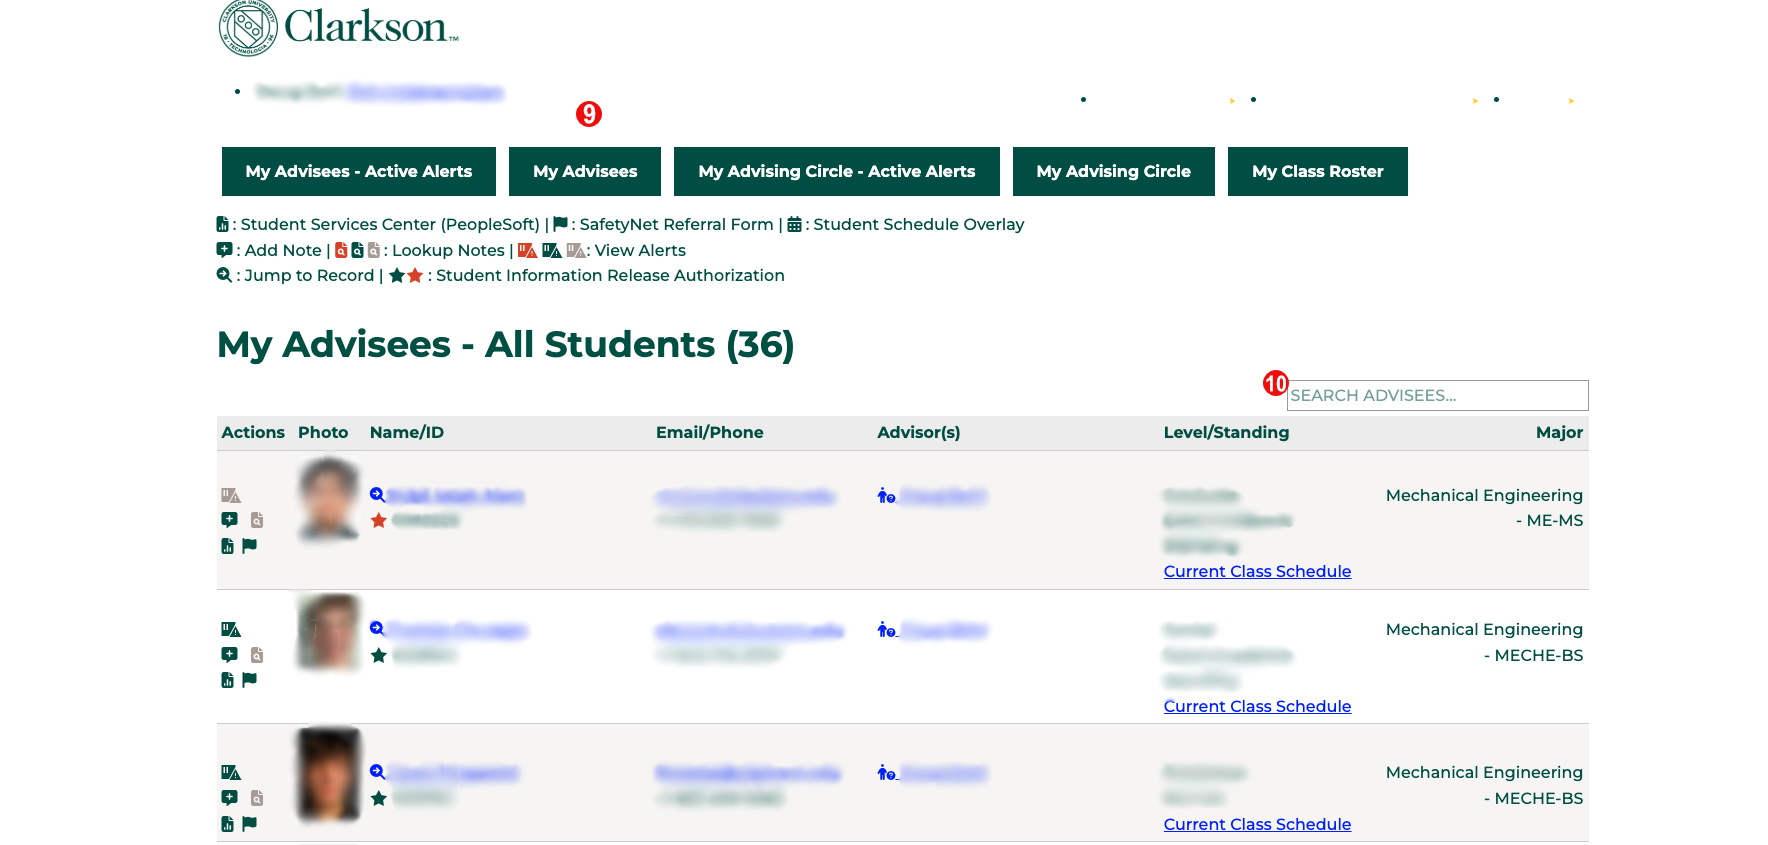Open second student's Current Class Schedule link
The image size is (1768, 845).
tap(1257, 706)
